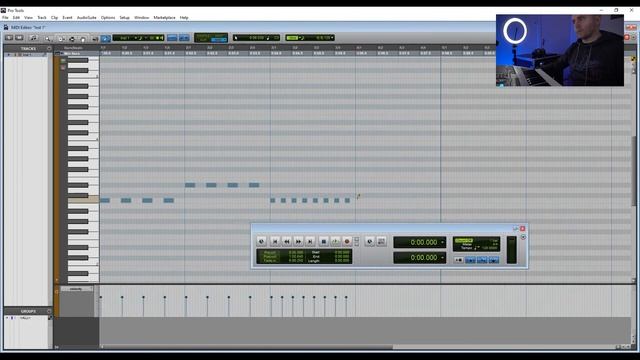This screenshot has height=360, width=640.
Task: Toggle the first blue editing option button
Action: click(172, 38)
